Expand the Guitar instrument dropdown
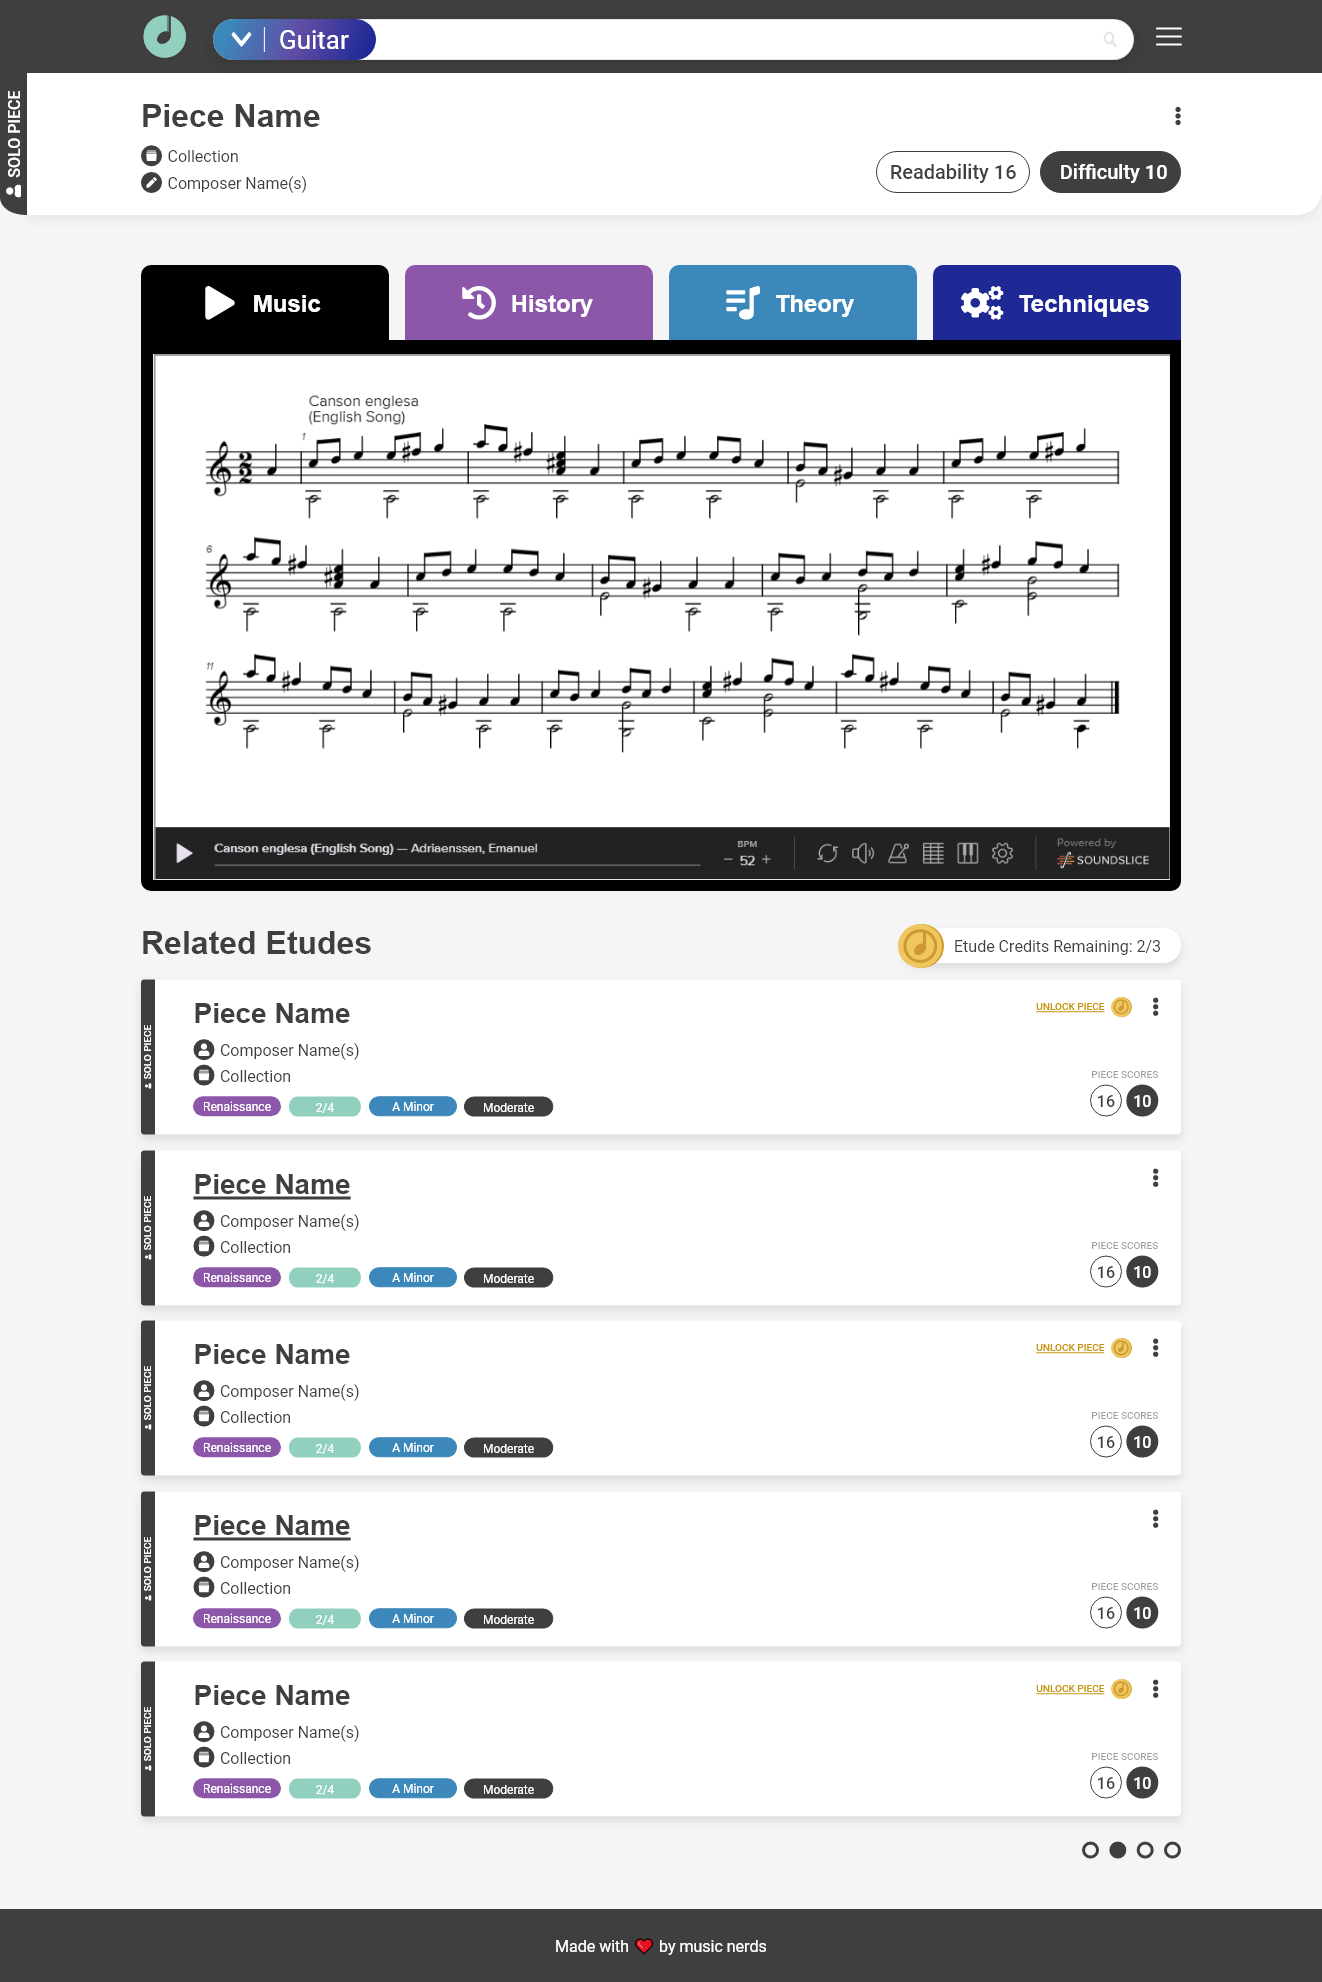Viewport: 1322px width, 1982px height. pyautogui.click(x=241, y=40)
